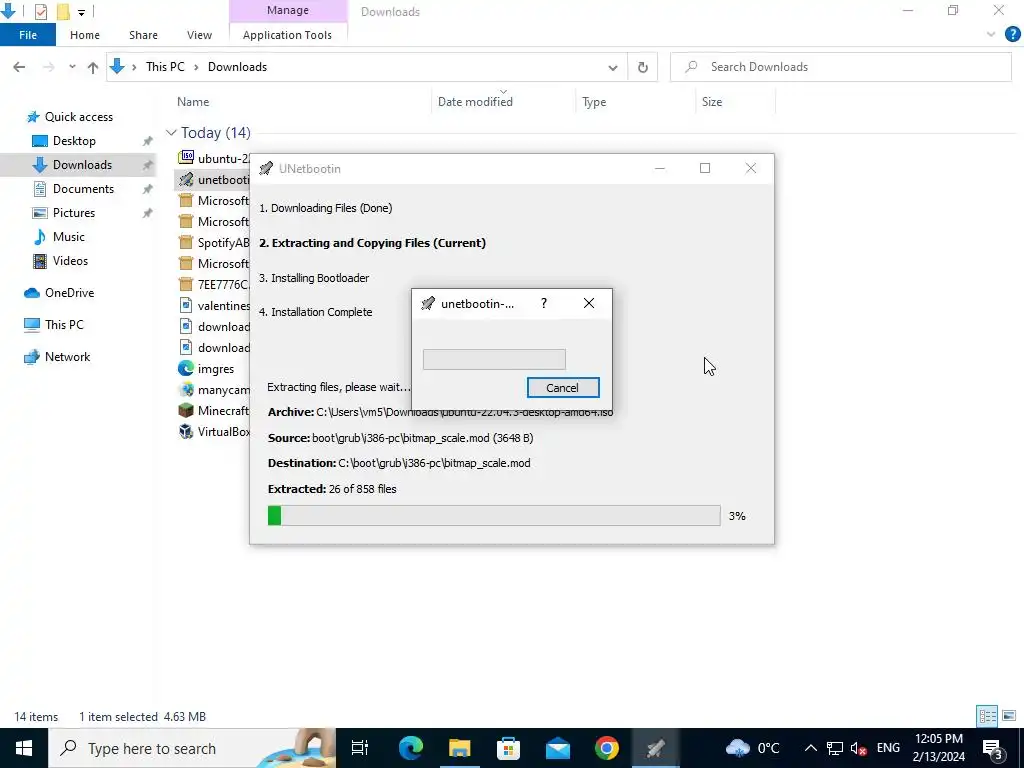Image resolution: width=1024 pixels, height=768 pixels.
Task: Click This PC in the address breadcrumb
Action: [165, 67]
